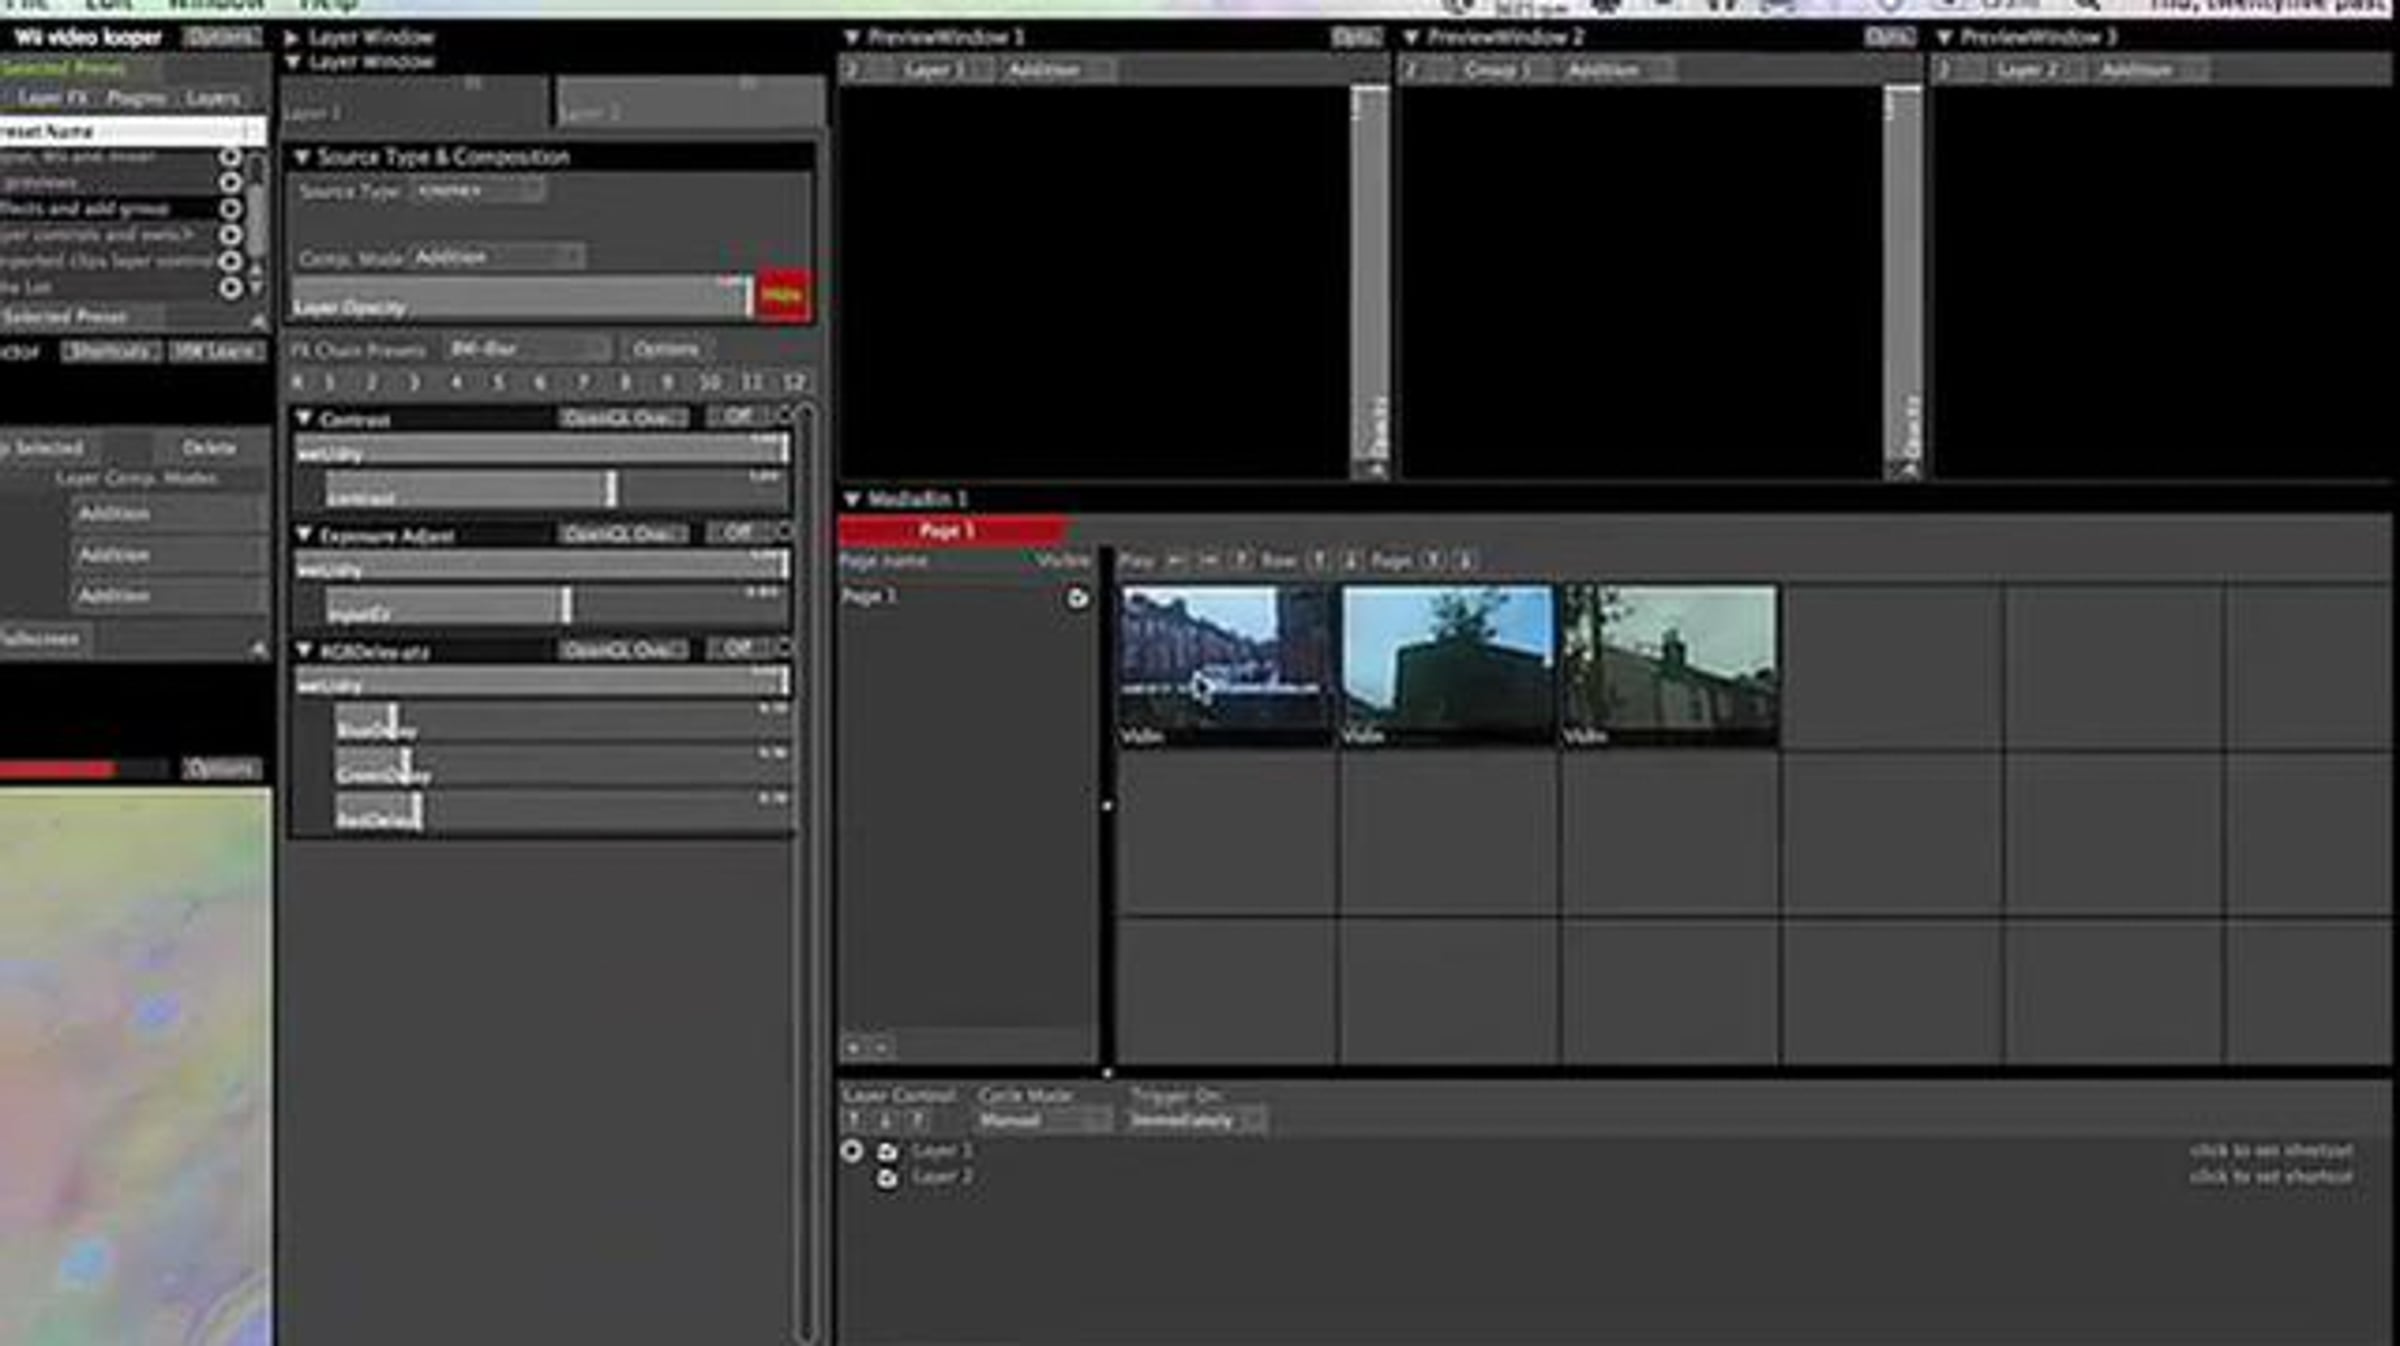Click the Row up arrow in MediaBin toolbar
This screenshot has height=1346, width=2400.
1320,561
